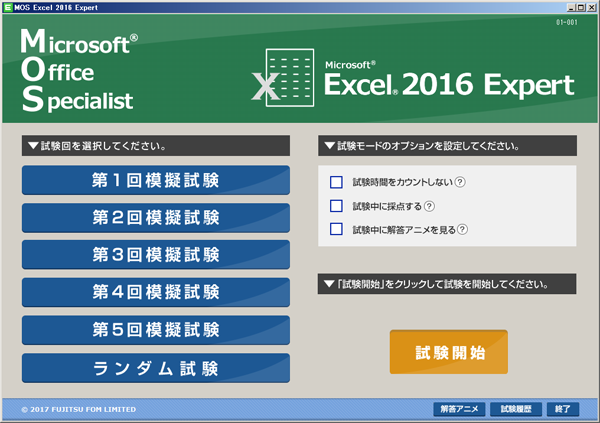Viewport: 600px width, 423px height.
Task: Select 第2回模擬試験 mock exam
Action: [156, 217]
